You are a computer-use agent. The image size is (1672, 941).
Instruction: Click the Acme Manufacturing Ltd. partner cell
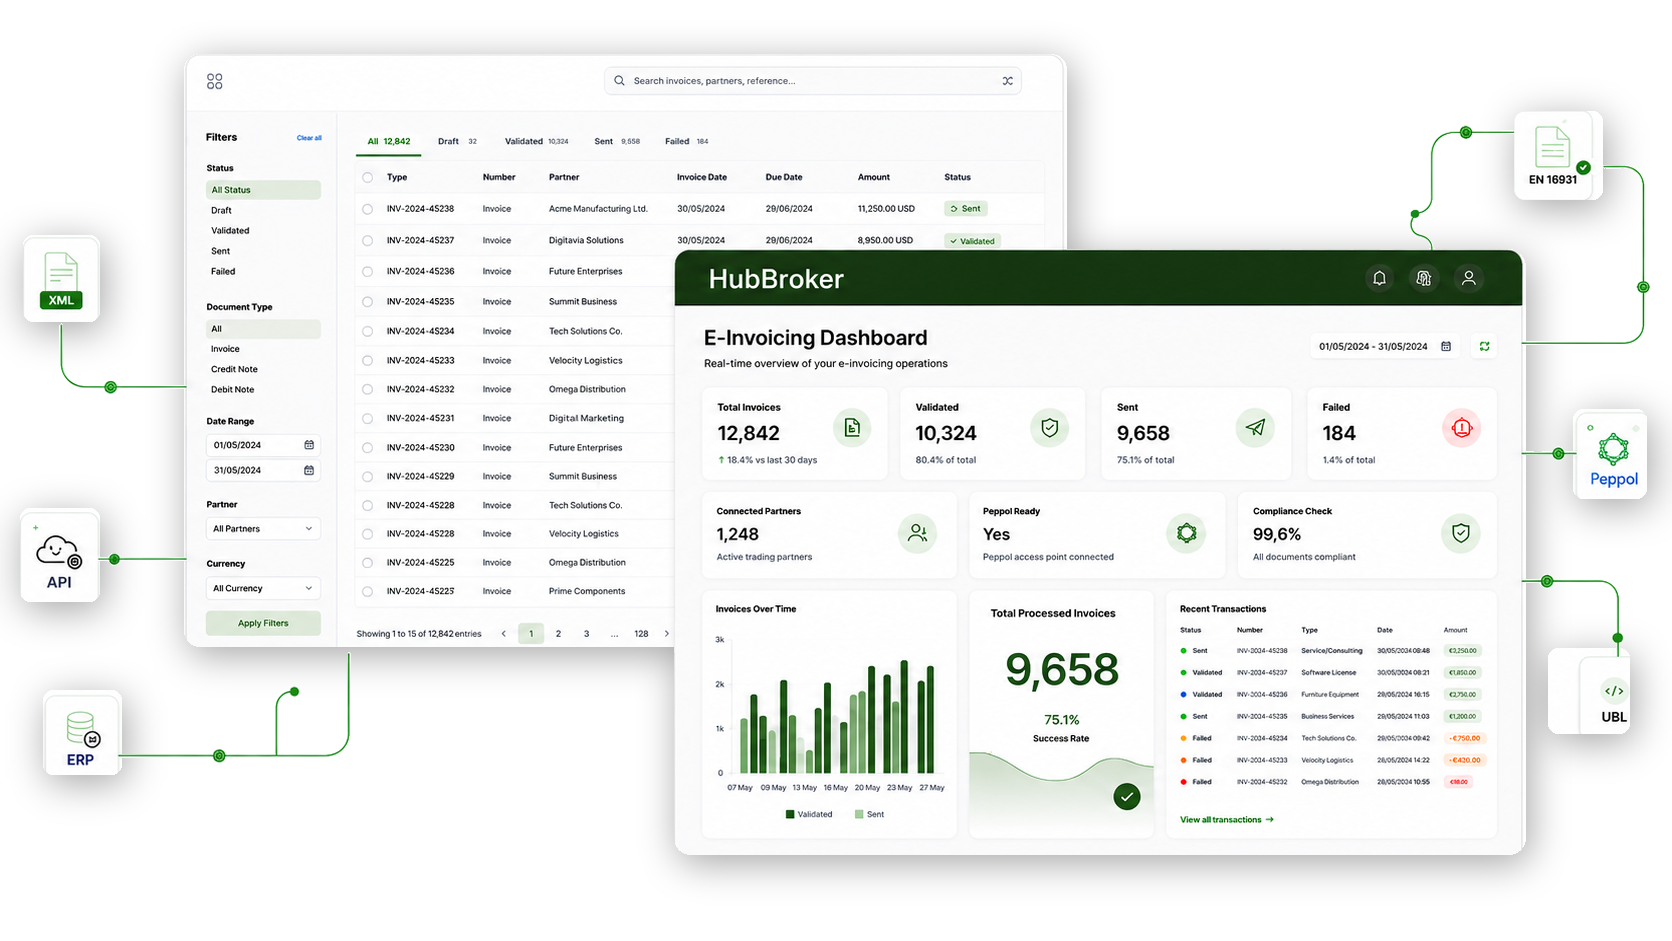pos(598,209)
